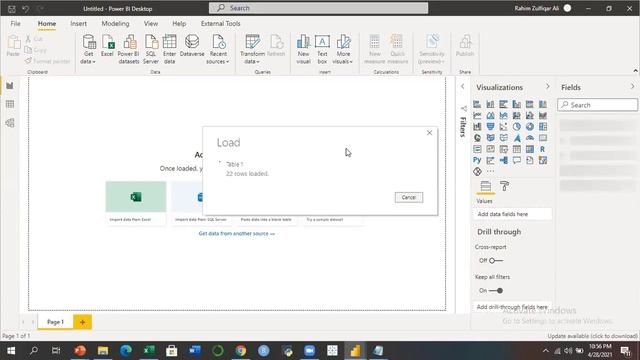
Task: Open the Dataverse connector
Action: pyautogui.click(x=192, y=46)
